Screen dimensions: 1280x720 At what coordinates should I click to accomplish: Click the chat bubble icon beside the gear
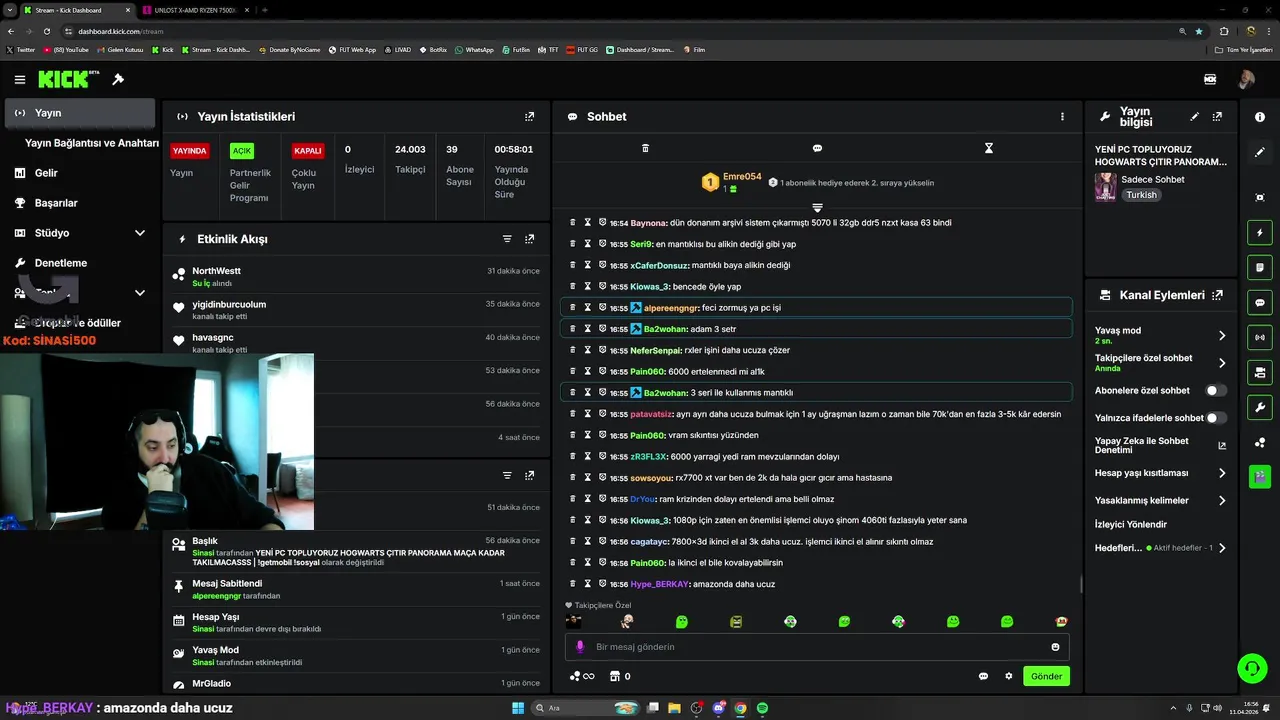tap(983, 676)
